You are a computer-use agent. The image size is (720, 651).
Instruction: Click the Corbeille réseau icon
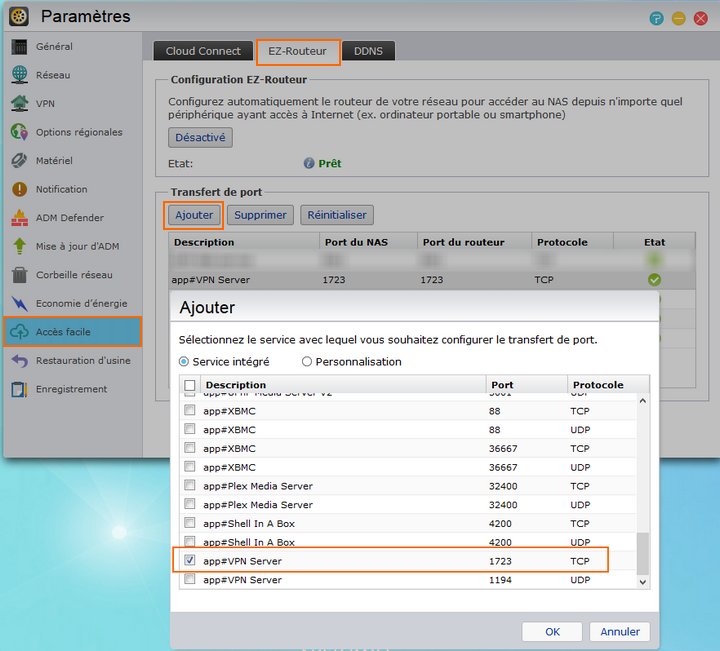pyautogui.click(x=19, y=275)
